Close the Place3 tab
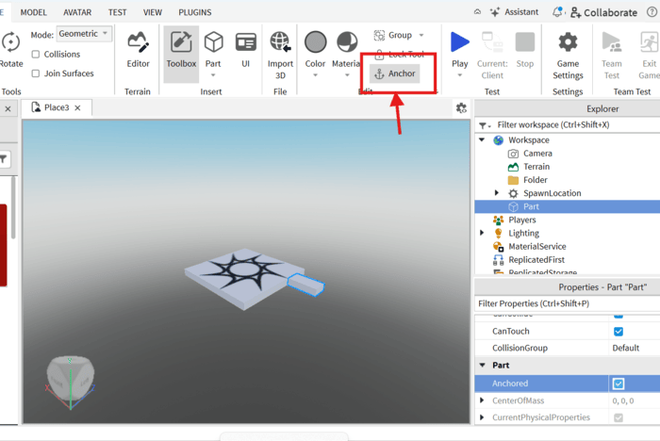Image resolution: width=660 pixels, height=441 pixels. pyautogui.click(x=77, y=108)
